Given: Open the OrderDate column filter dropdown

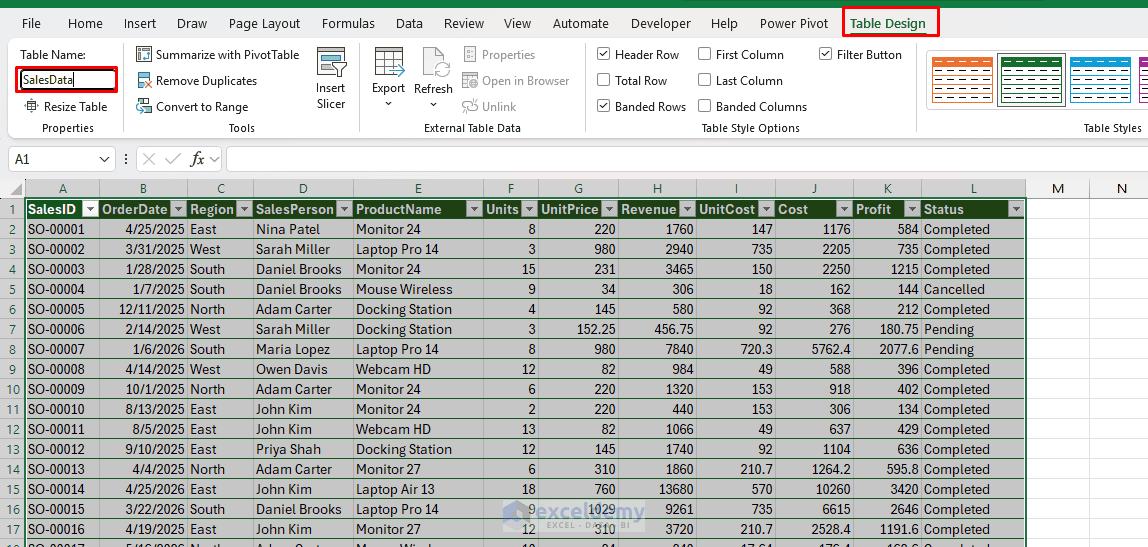Looking at the screenshot, I should pos(178,209).
